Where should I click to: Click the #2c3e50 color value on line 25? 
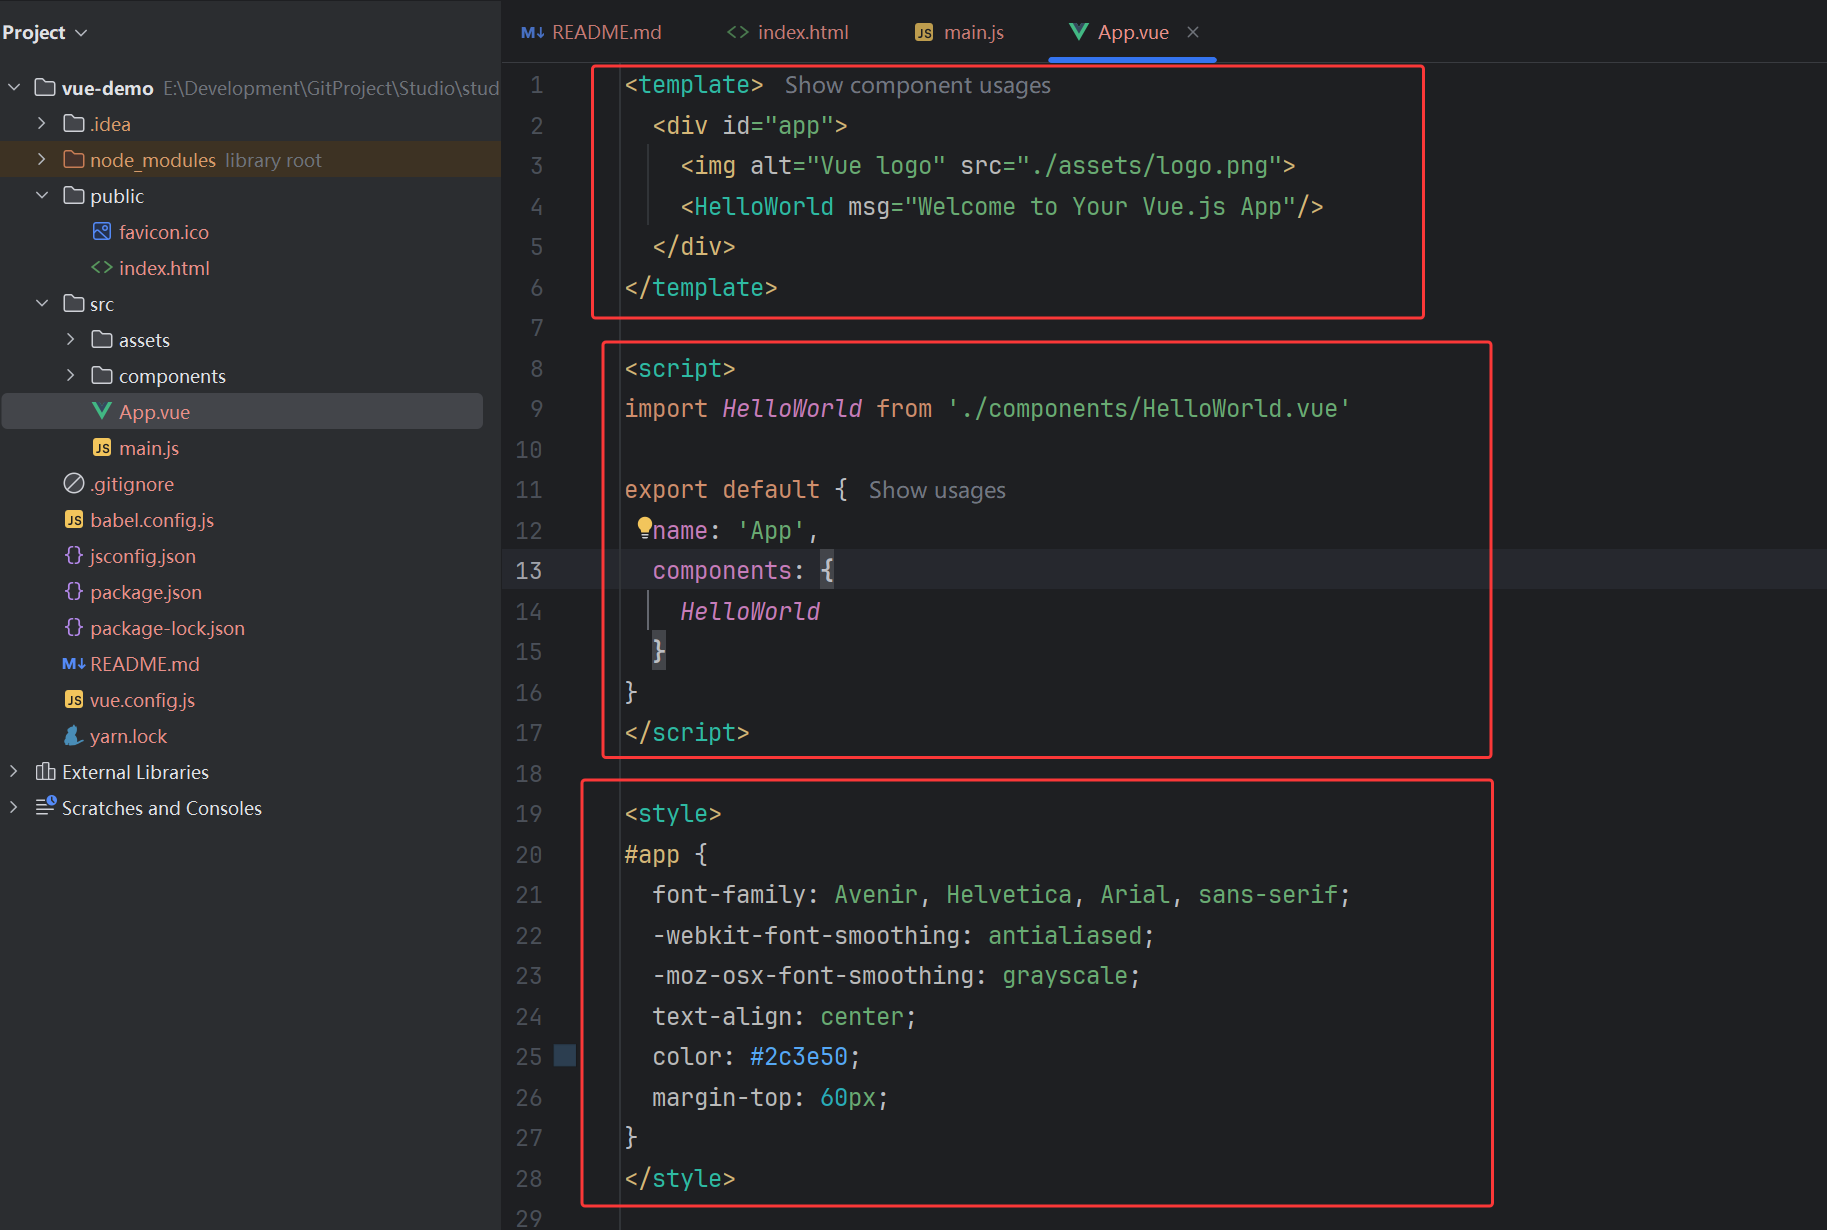[798, 1056]
